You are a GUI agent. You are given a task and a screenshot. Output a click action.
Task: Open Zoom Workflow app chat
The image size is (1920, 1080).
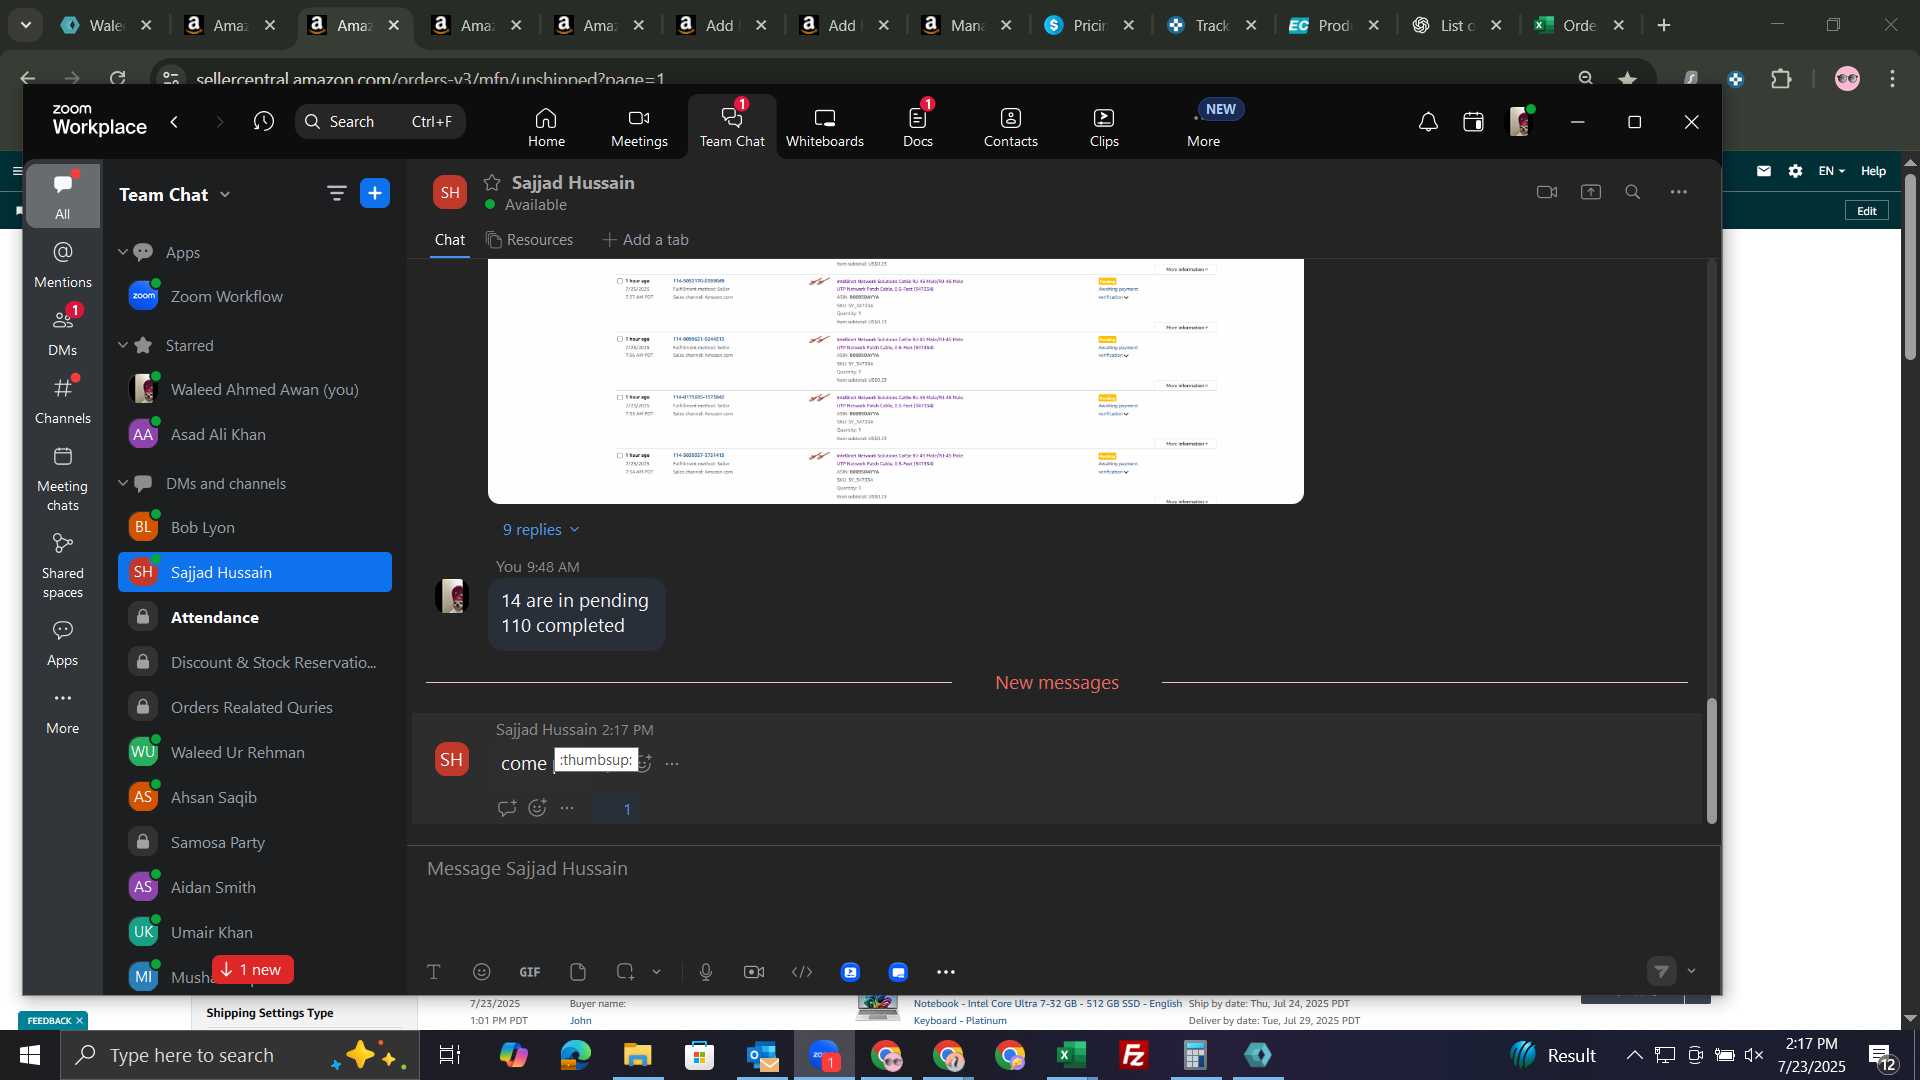[255, 296]
